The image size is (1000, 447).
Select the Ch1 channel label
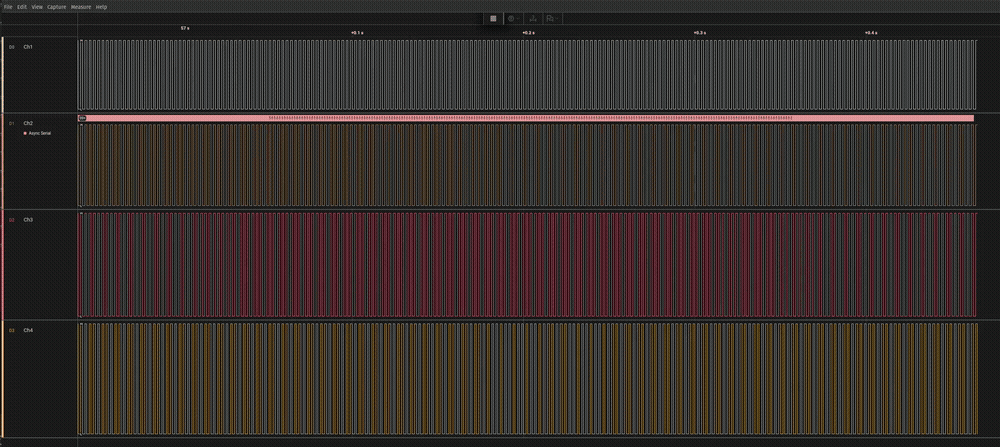coord(28,47)
